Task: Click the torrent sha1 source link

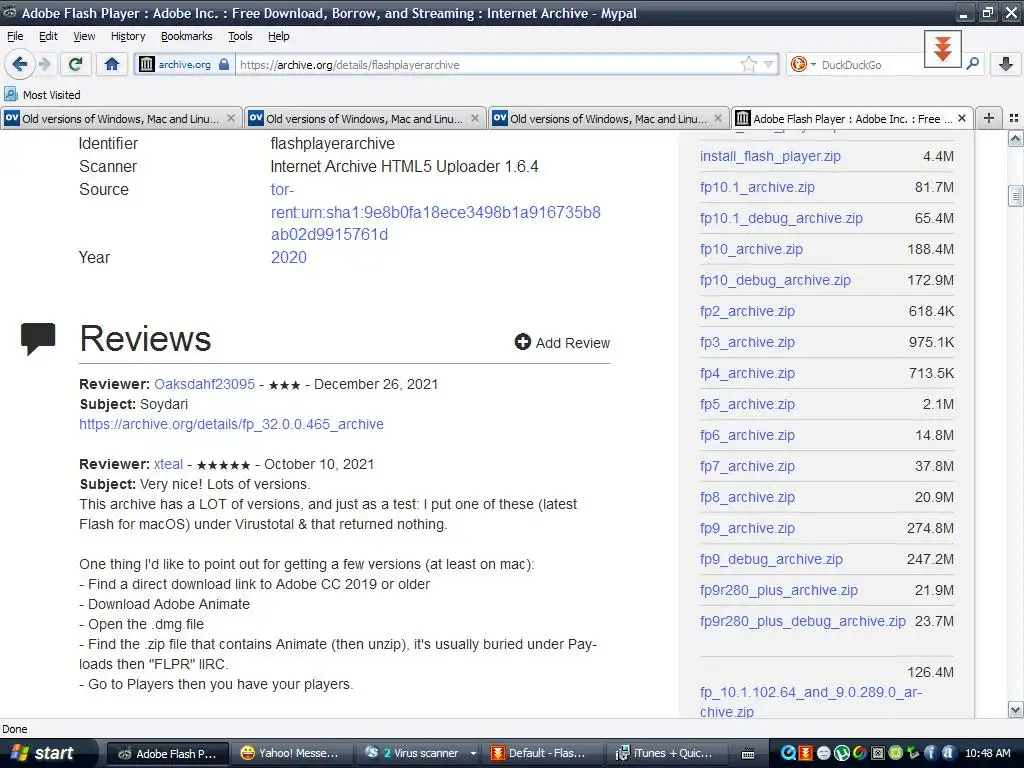Action: coord(436,212)
